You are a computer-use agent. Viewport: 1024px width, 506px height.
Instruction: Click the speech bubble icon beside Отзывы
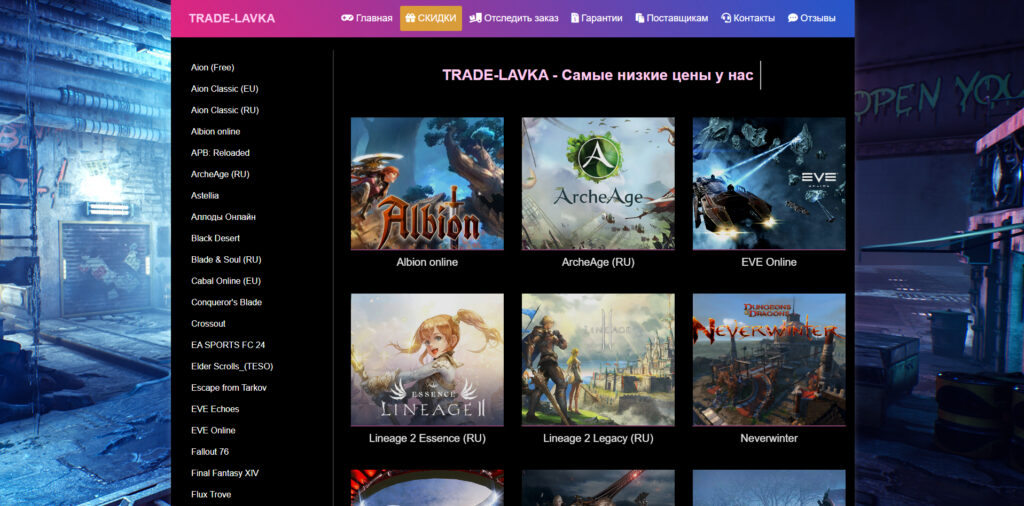click(793, 18)
